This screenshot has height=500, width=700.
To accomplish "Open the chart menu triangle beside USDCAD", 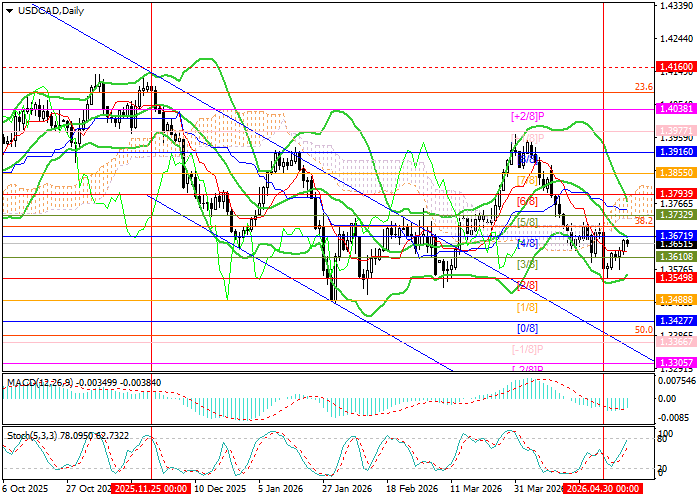I will 9,11.
